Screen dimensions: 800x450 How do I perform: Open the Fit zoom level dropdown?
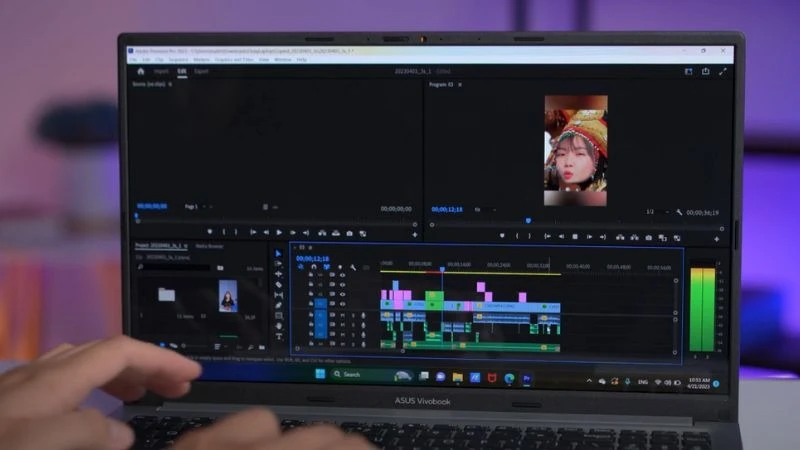point(485,210)
